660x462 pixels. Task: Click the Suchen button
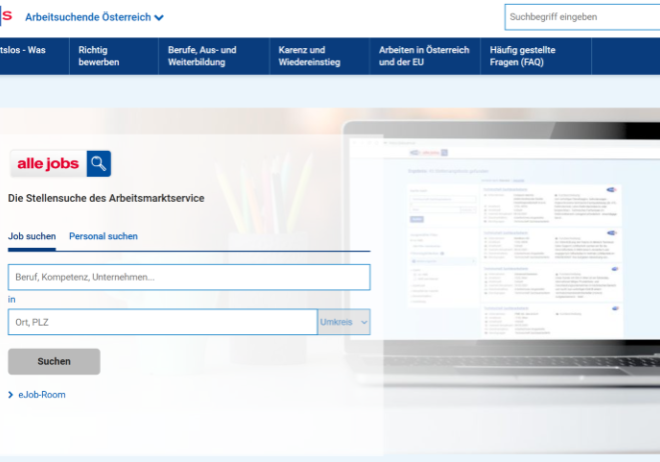pos(54,361)
